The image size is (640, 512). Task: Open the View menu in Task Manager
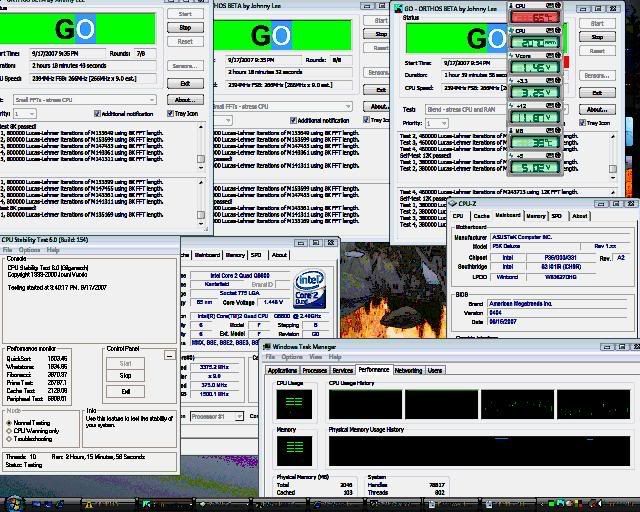(x=316, y=357)
